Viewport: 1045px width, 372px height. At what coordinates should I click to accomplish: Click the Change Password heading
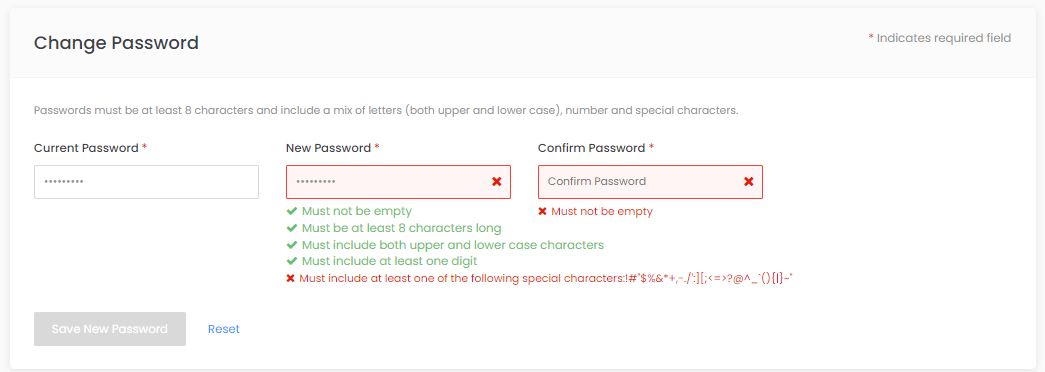click(x=117, y=43)
